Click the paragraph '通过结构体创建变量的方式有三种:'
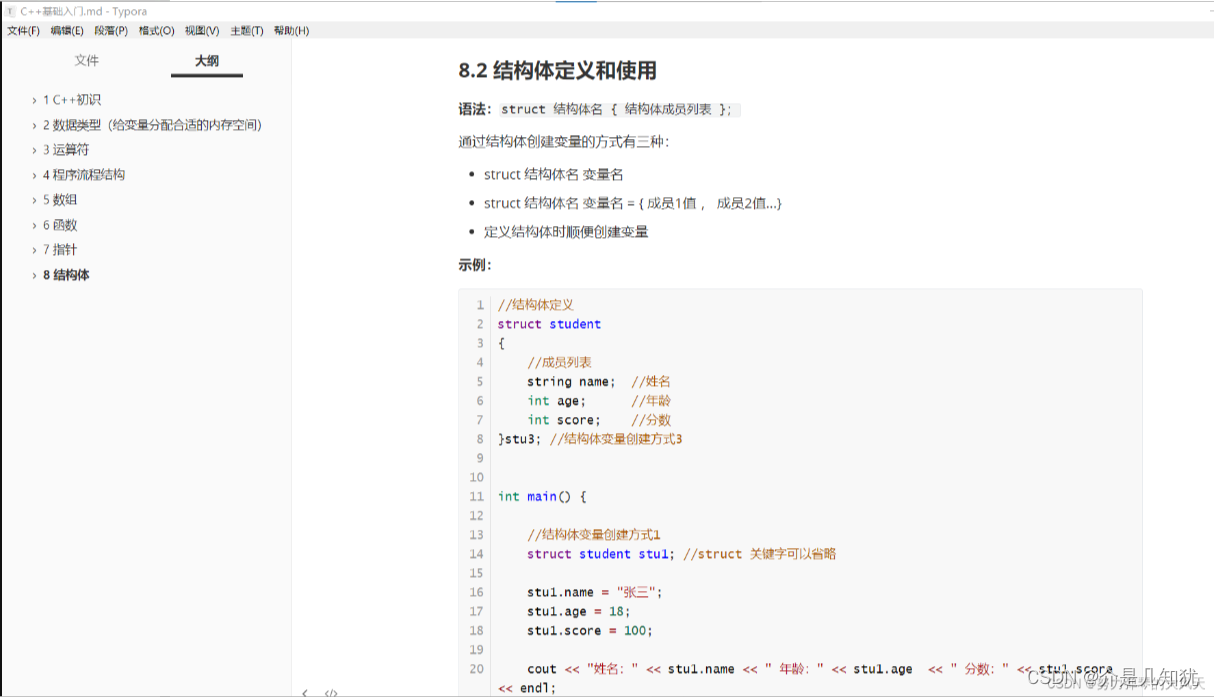1214x697 pixels. [x=564, y=142]
